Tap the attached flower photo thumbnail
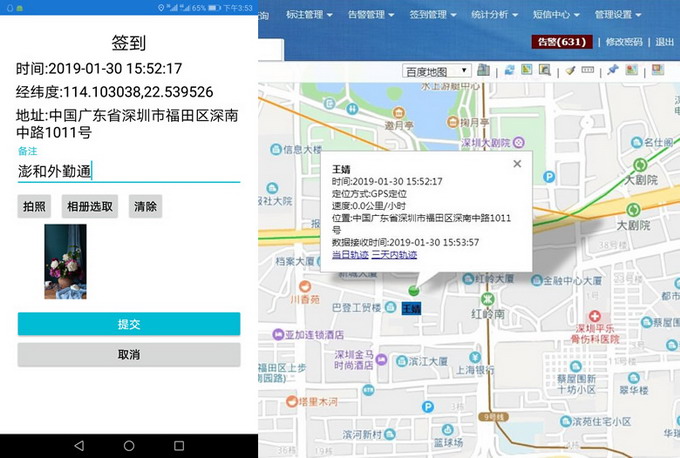The width and height of the screenshot is (680, 458). pos(65,262)
